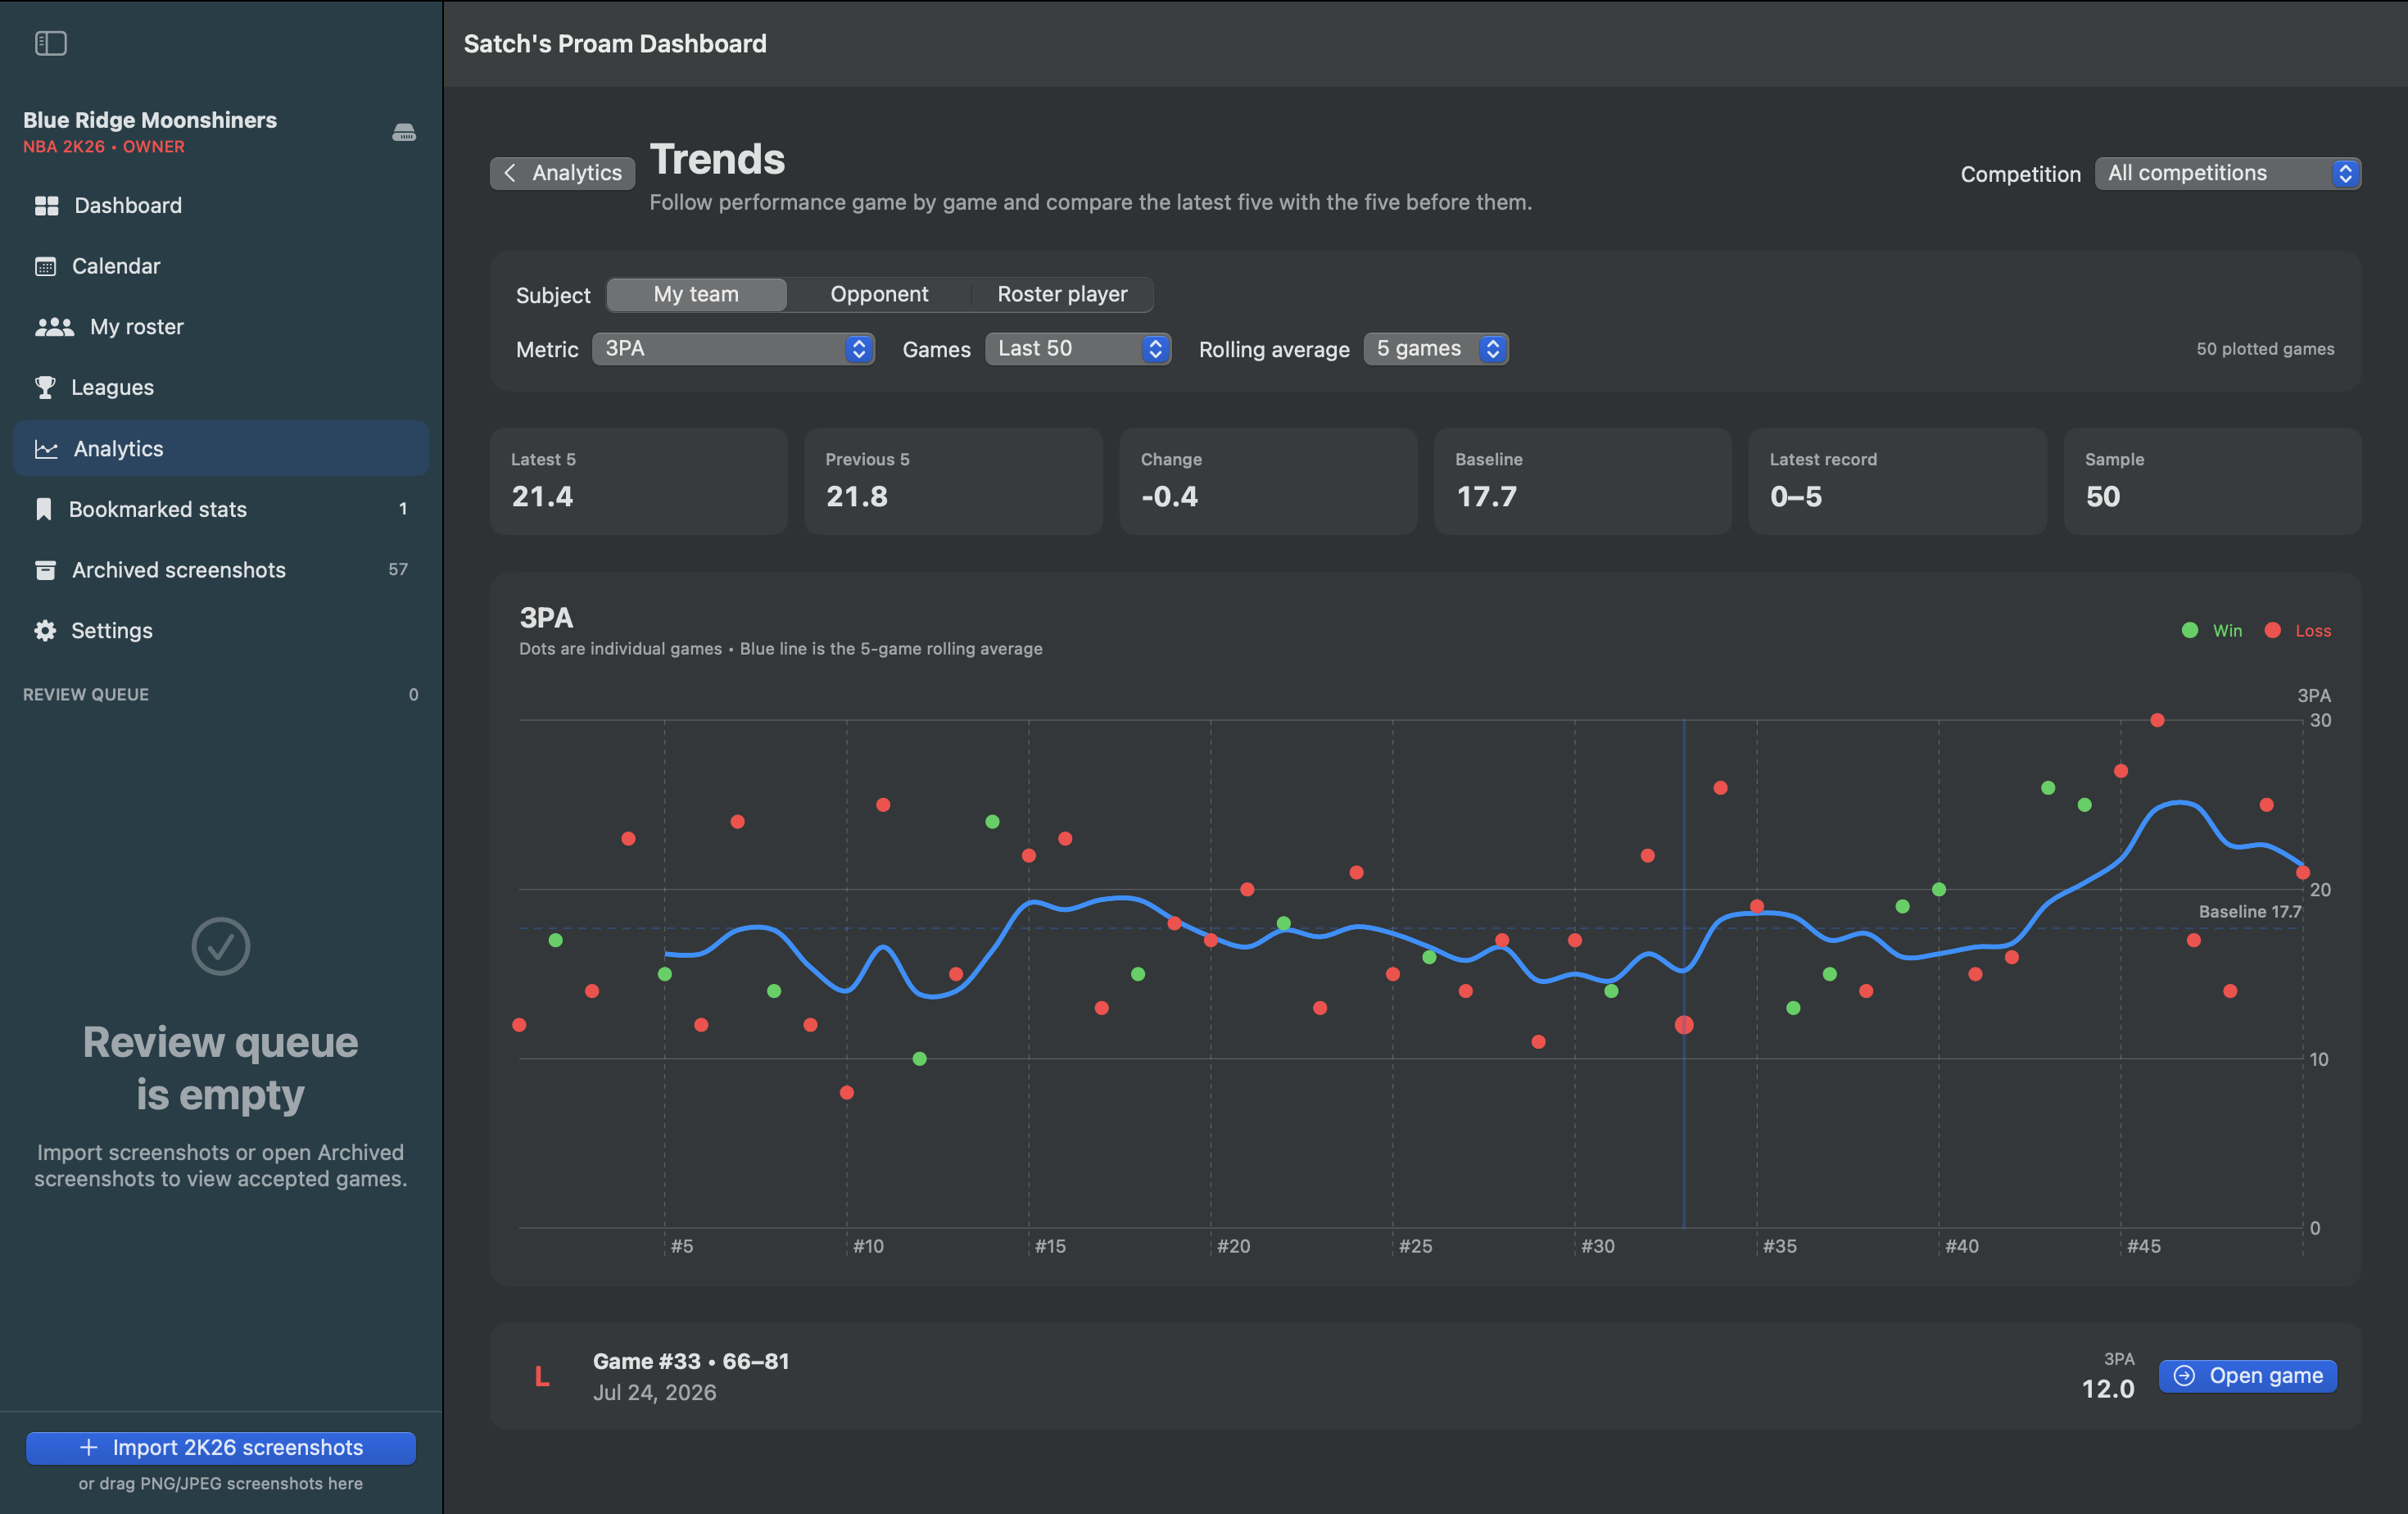Open Bookmarked stats page
Screen dimensions: 2408x1514
coord(221,509)
